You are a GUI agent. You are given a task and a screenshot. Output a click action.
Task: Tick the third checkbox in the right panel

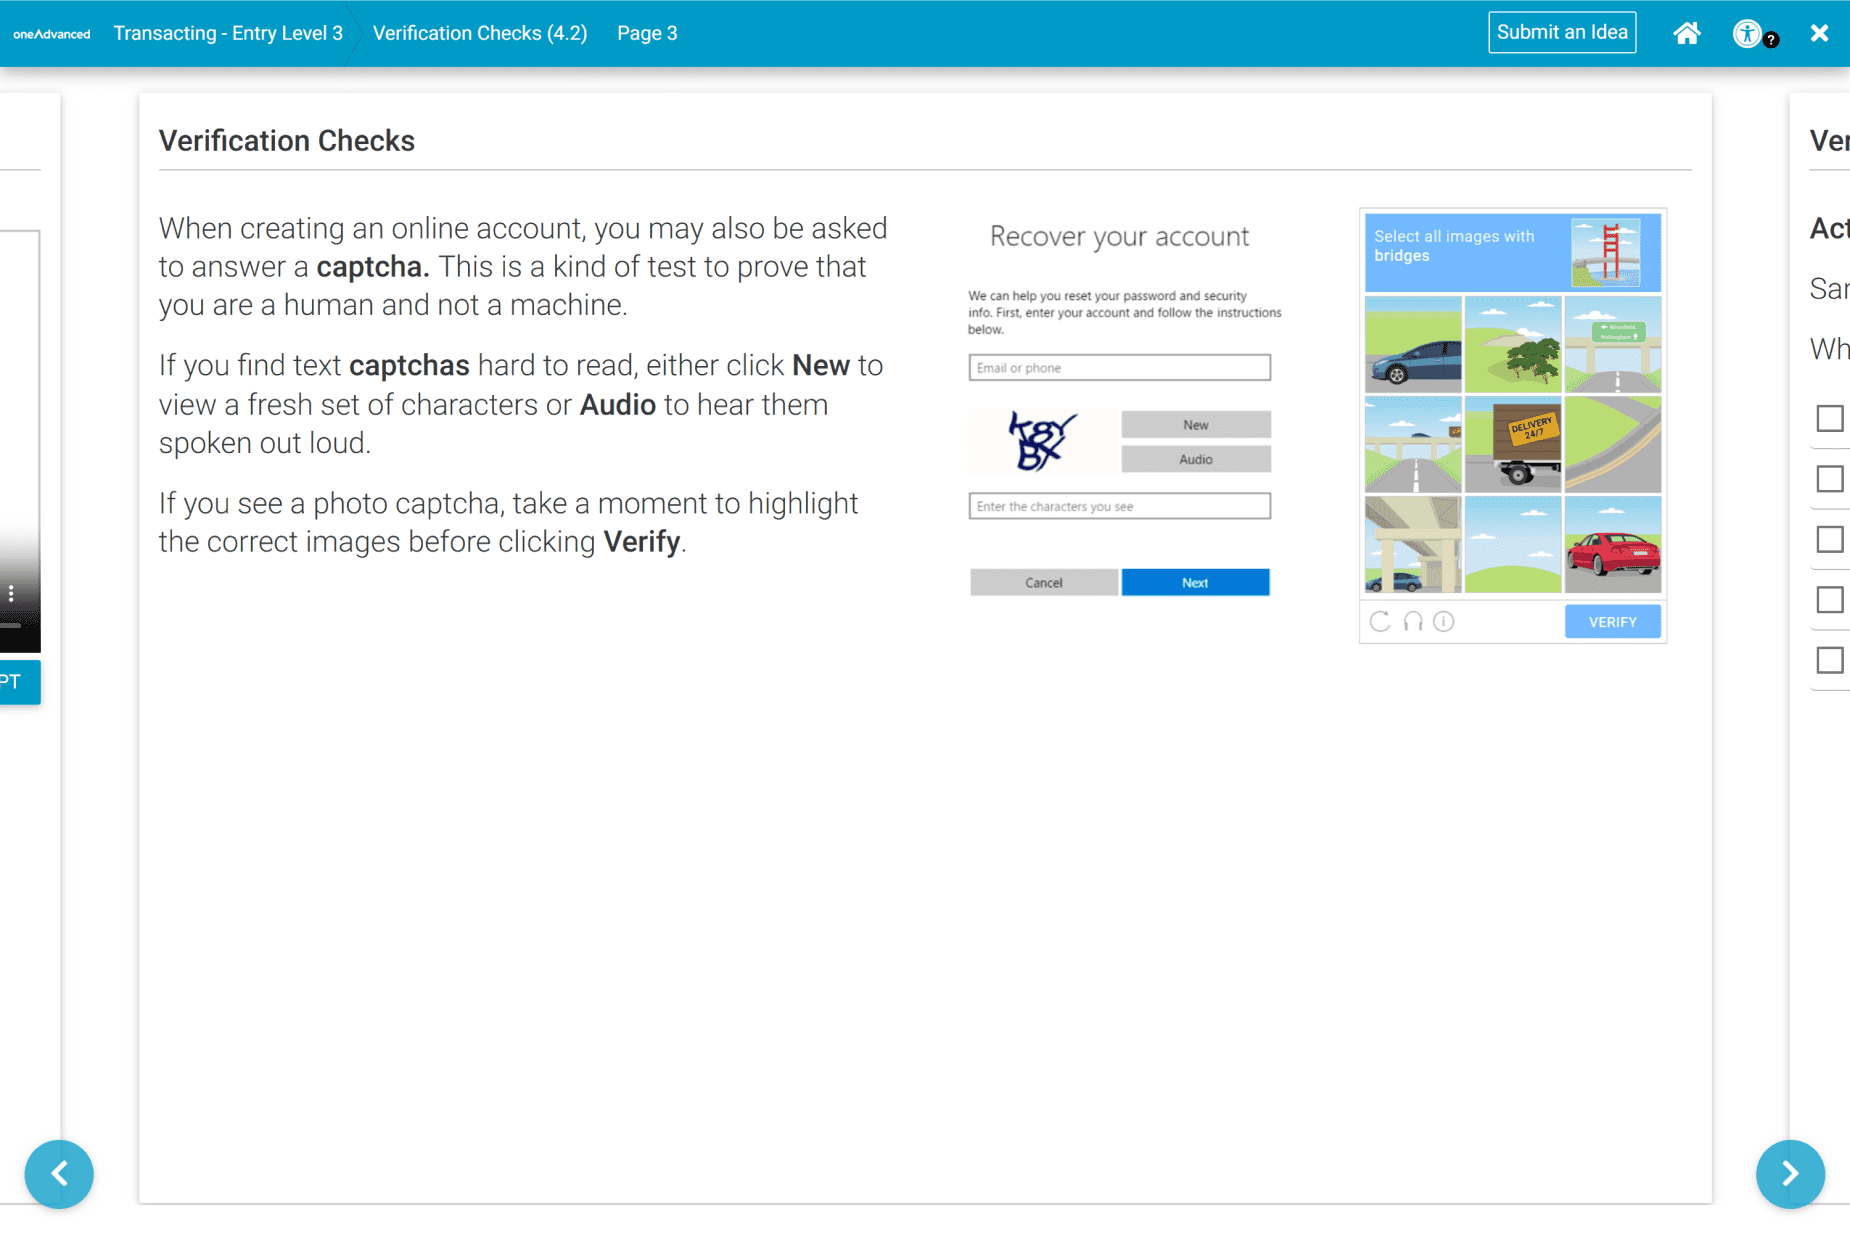(x=1829, y=539)
